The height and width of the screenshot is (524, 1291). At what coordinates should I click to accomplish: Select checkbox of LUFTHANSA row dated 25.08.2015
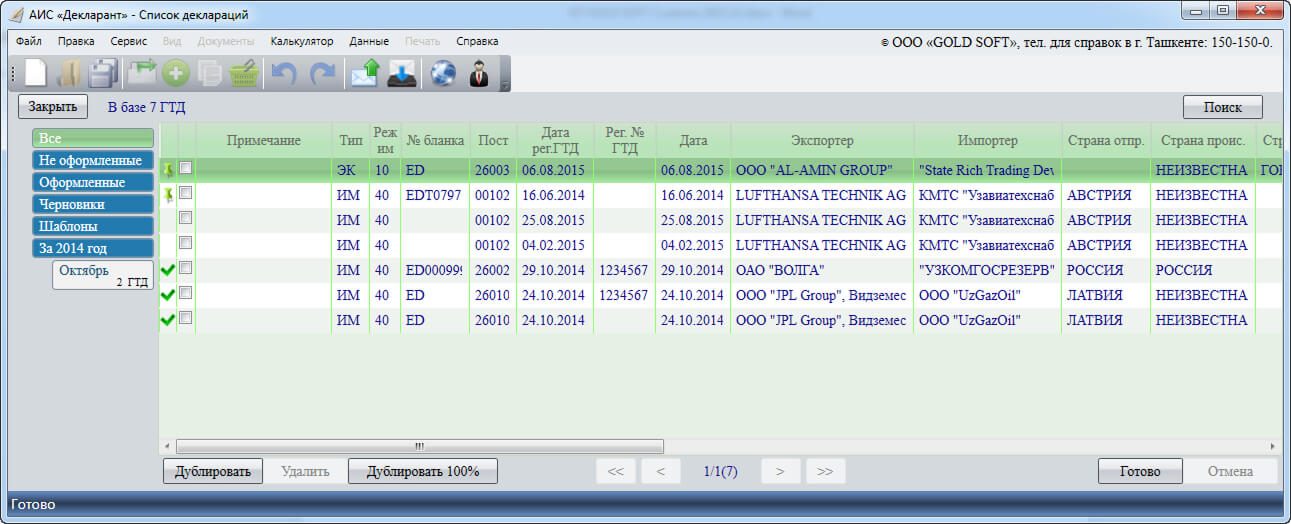coord(186,219)
